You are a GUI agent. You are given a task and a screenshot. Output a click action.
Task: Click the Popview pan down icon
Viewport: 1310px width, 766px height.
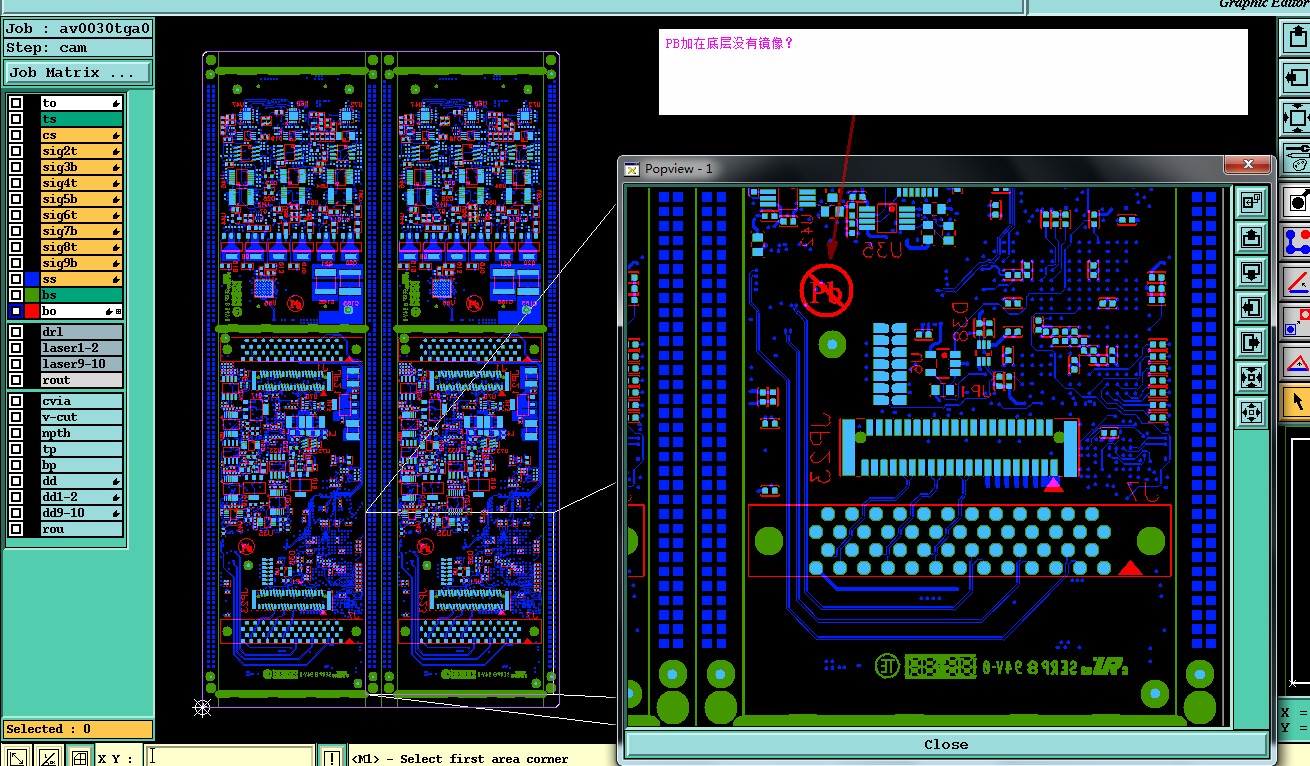pos(1251,272)
